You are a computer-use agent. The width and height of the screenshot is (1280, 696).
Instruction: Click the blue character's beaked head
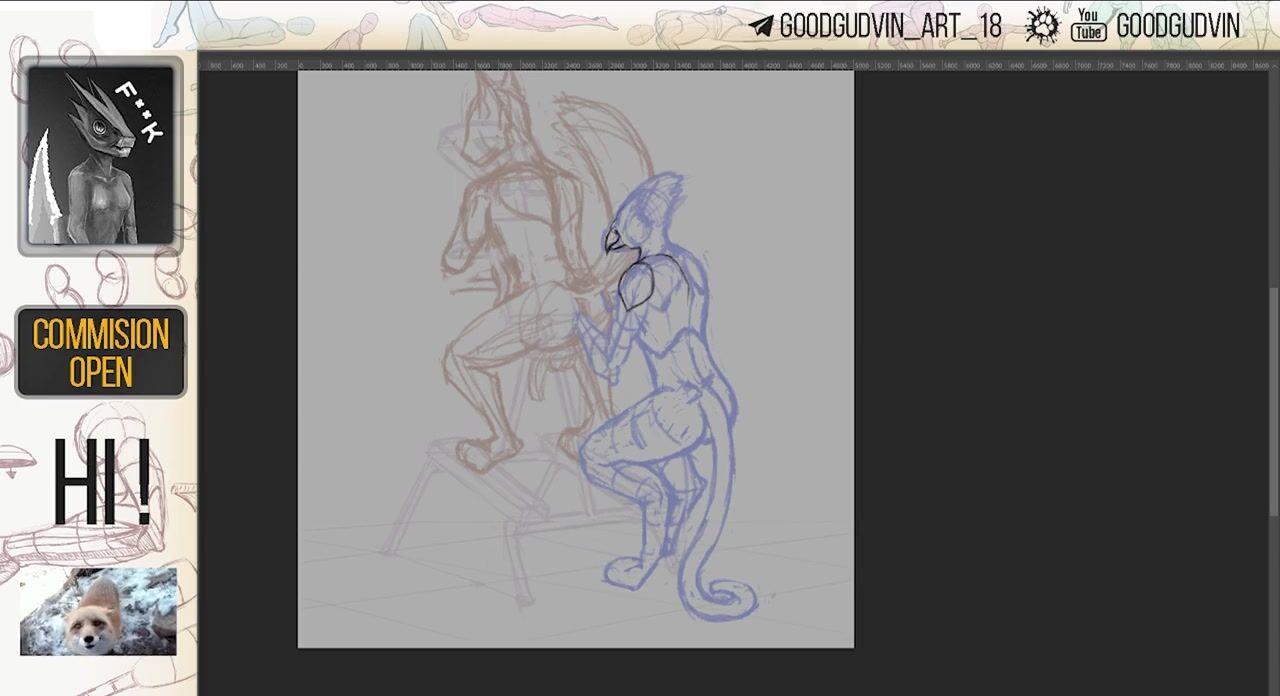coord(640,215)
